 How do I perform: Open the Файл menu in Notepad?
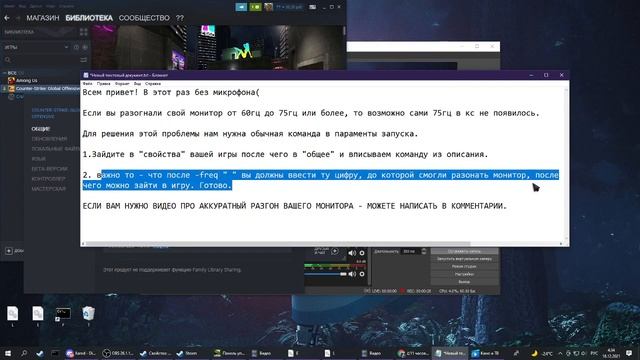87,84
